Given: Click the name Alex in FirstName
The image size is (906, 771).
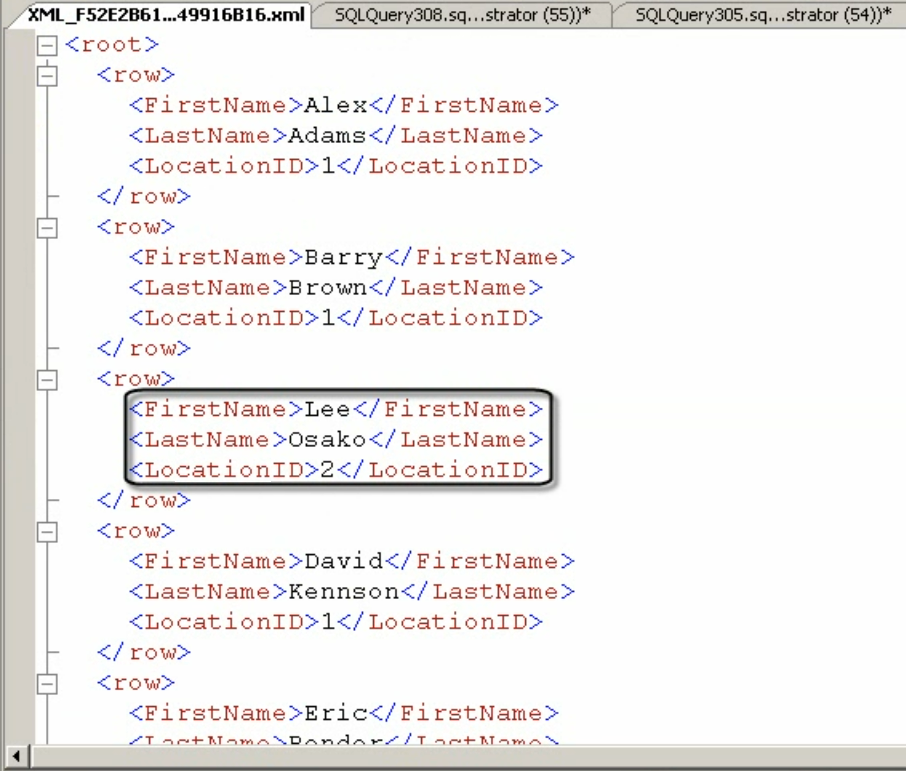Looking at the screenshot, I should pos(336,105).
